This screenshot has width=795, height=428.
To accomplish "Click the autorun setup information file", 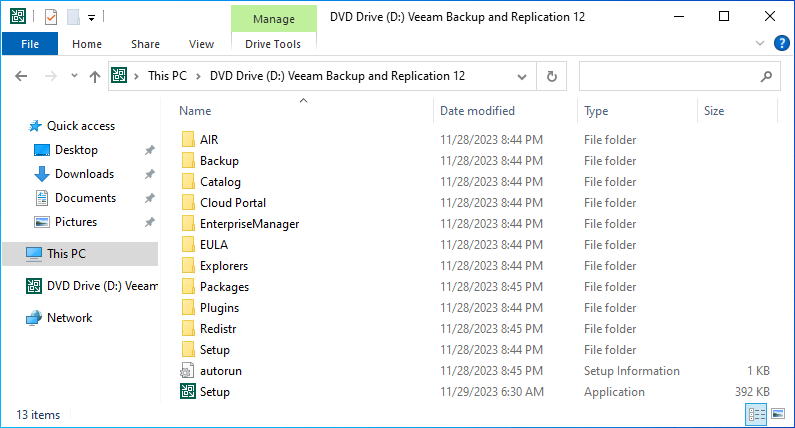I will coord(221,371).
